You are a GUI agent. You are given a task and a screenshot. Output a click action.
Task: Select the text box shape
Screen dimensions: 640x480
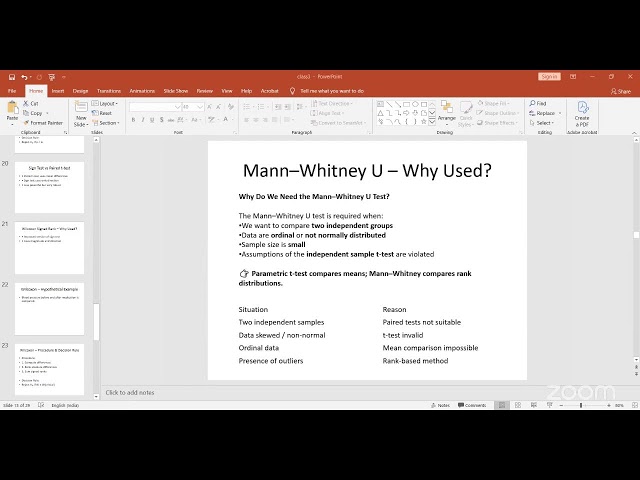[380, 104]
